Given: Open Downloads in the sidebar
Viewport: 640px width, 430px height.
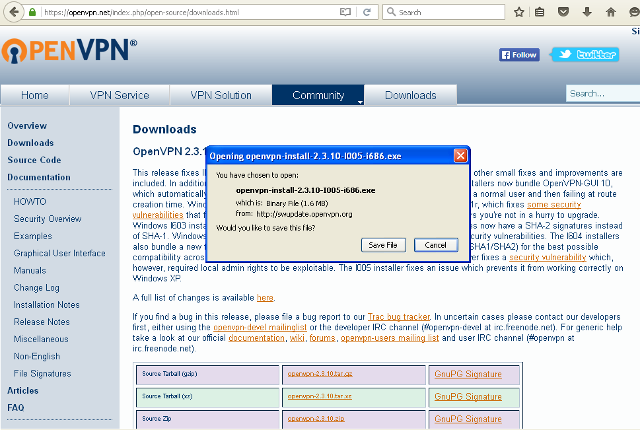Looking at the screenshot, I should click(x=31, y=143).
